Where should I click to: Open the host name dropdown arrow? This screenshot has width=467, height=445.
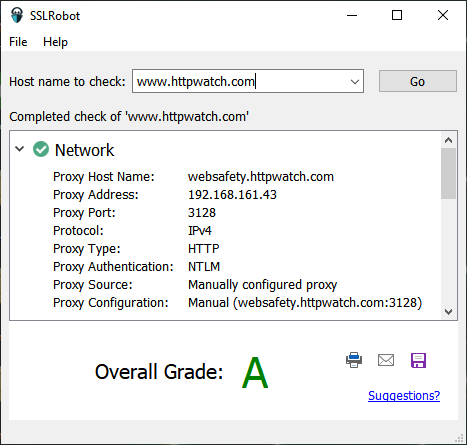tap(355, 81)
